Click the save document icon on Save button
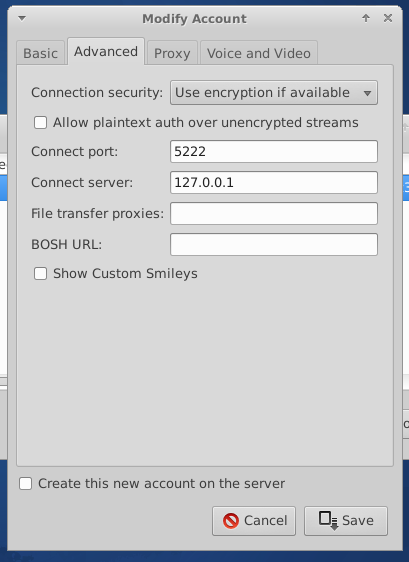 coord(328,521)
